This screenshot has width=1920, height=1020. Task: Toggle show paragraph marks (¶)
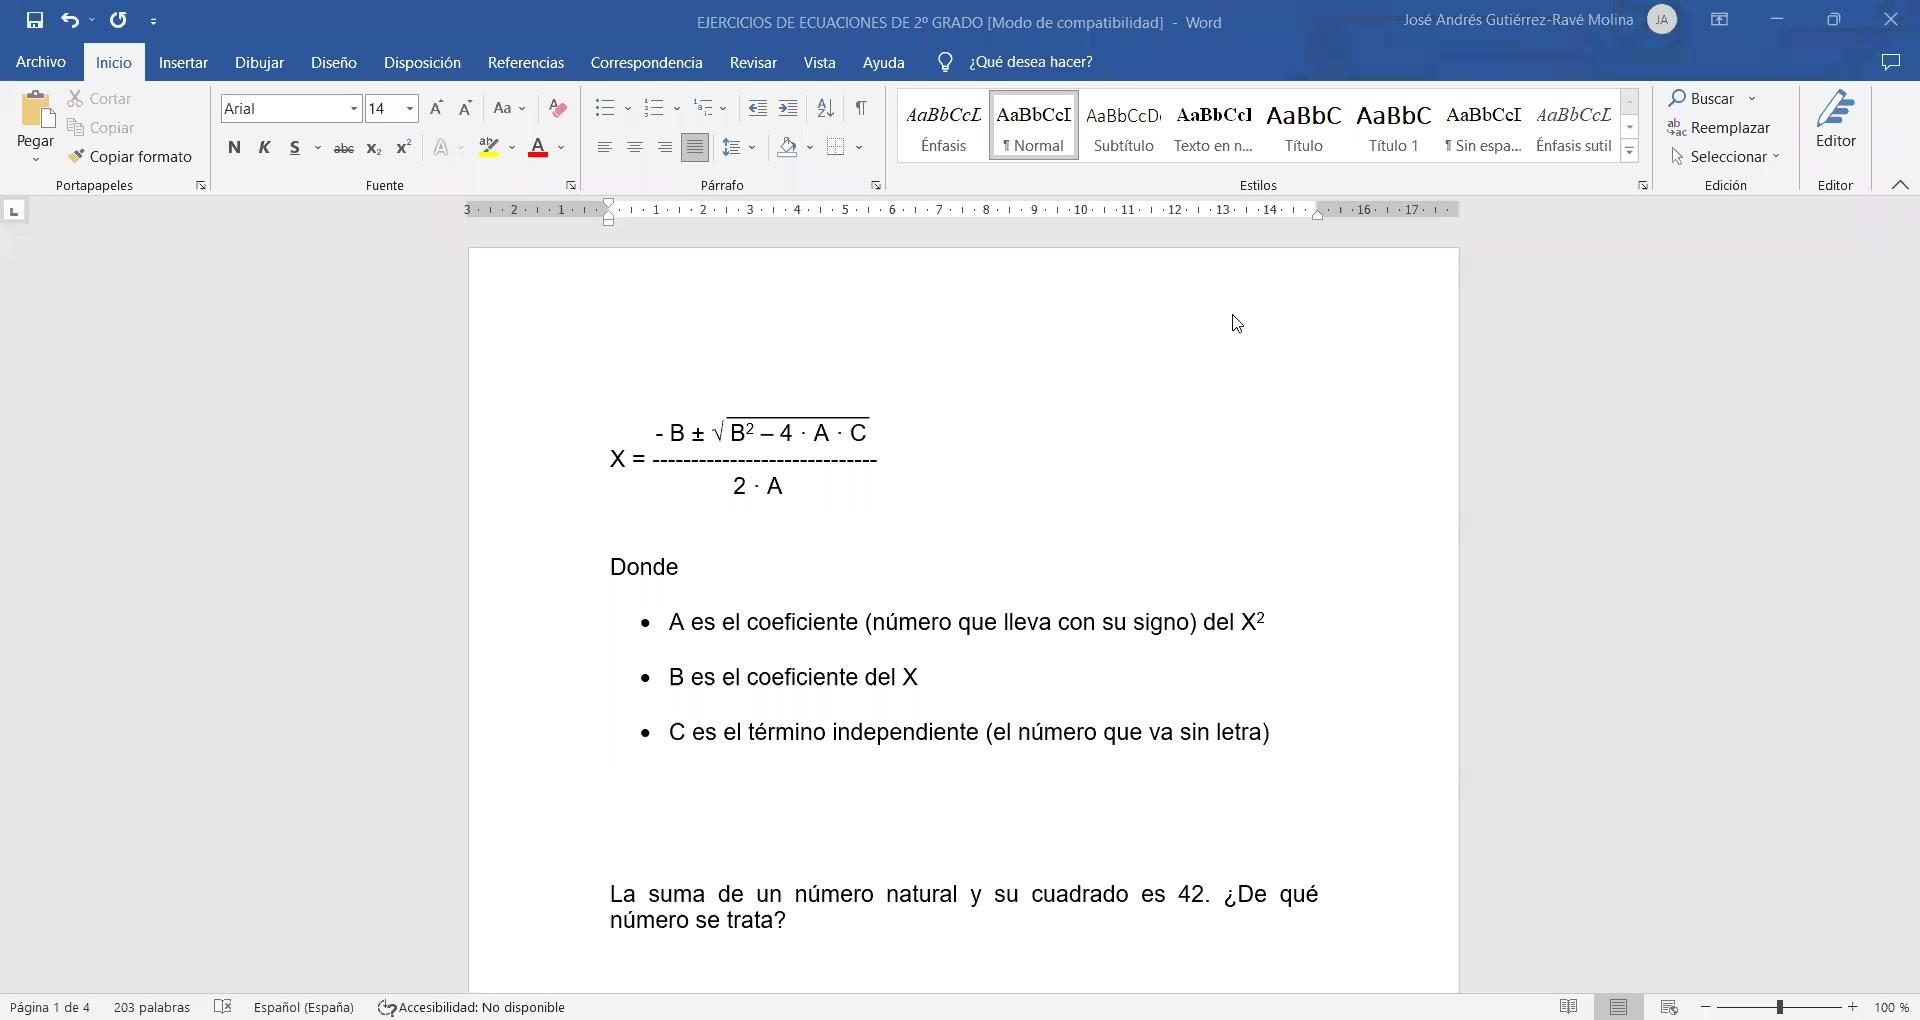861,108
